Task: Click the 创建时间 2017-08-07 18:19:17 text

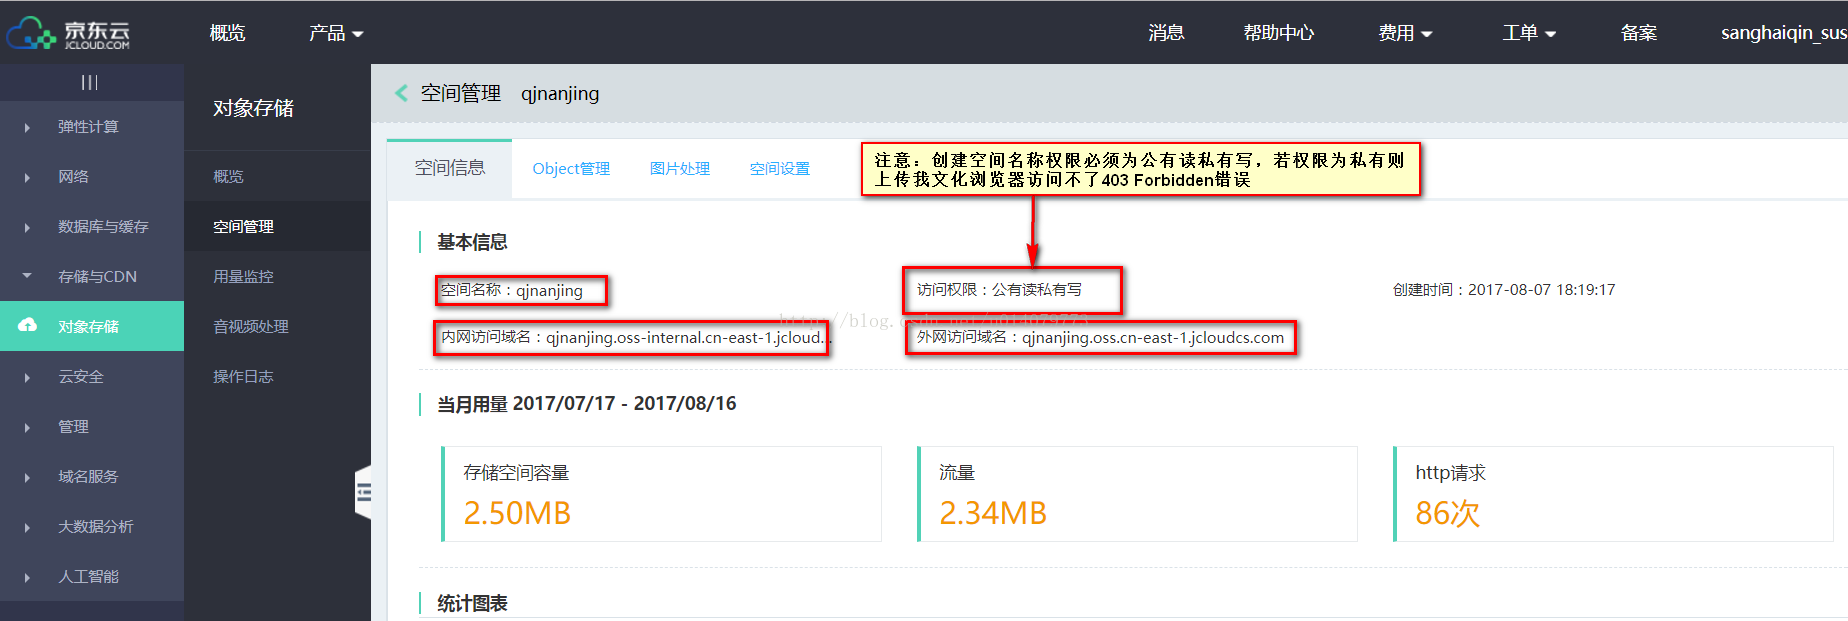Action: [x=1504, y=290]
